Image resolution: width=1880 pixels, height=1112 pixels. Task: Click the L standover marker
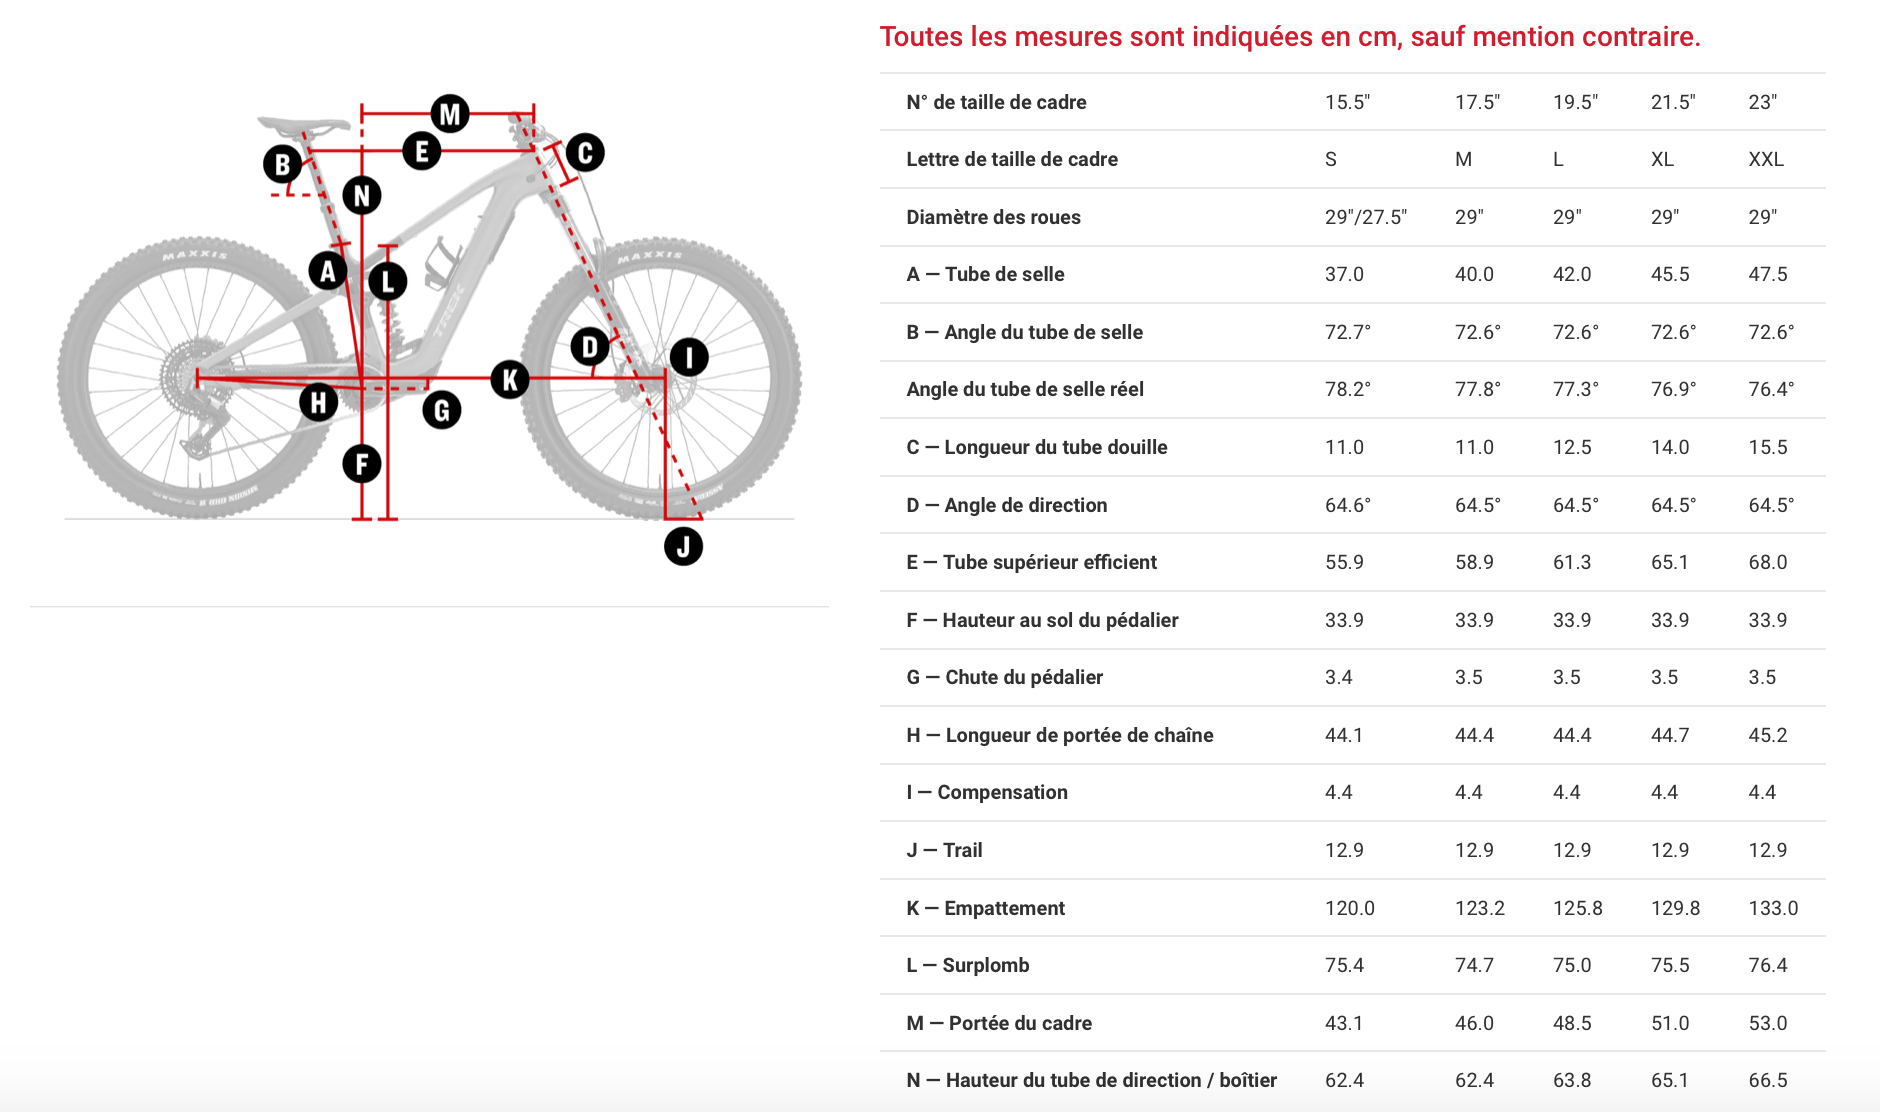(388, 281)
